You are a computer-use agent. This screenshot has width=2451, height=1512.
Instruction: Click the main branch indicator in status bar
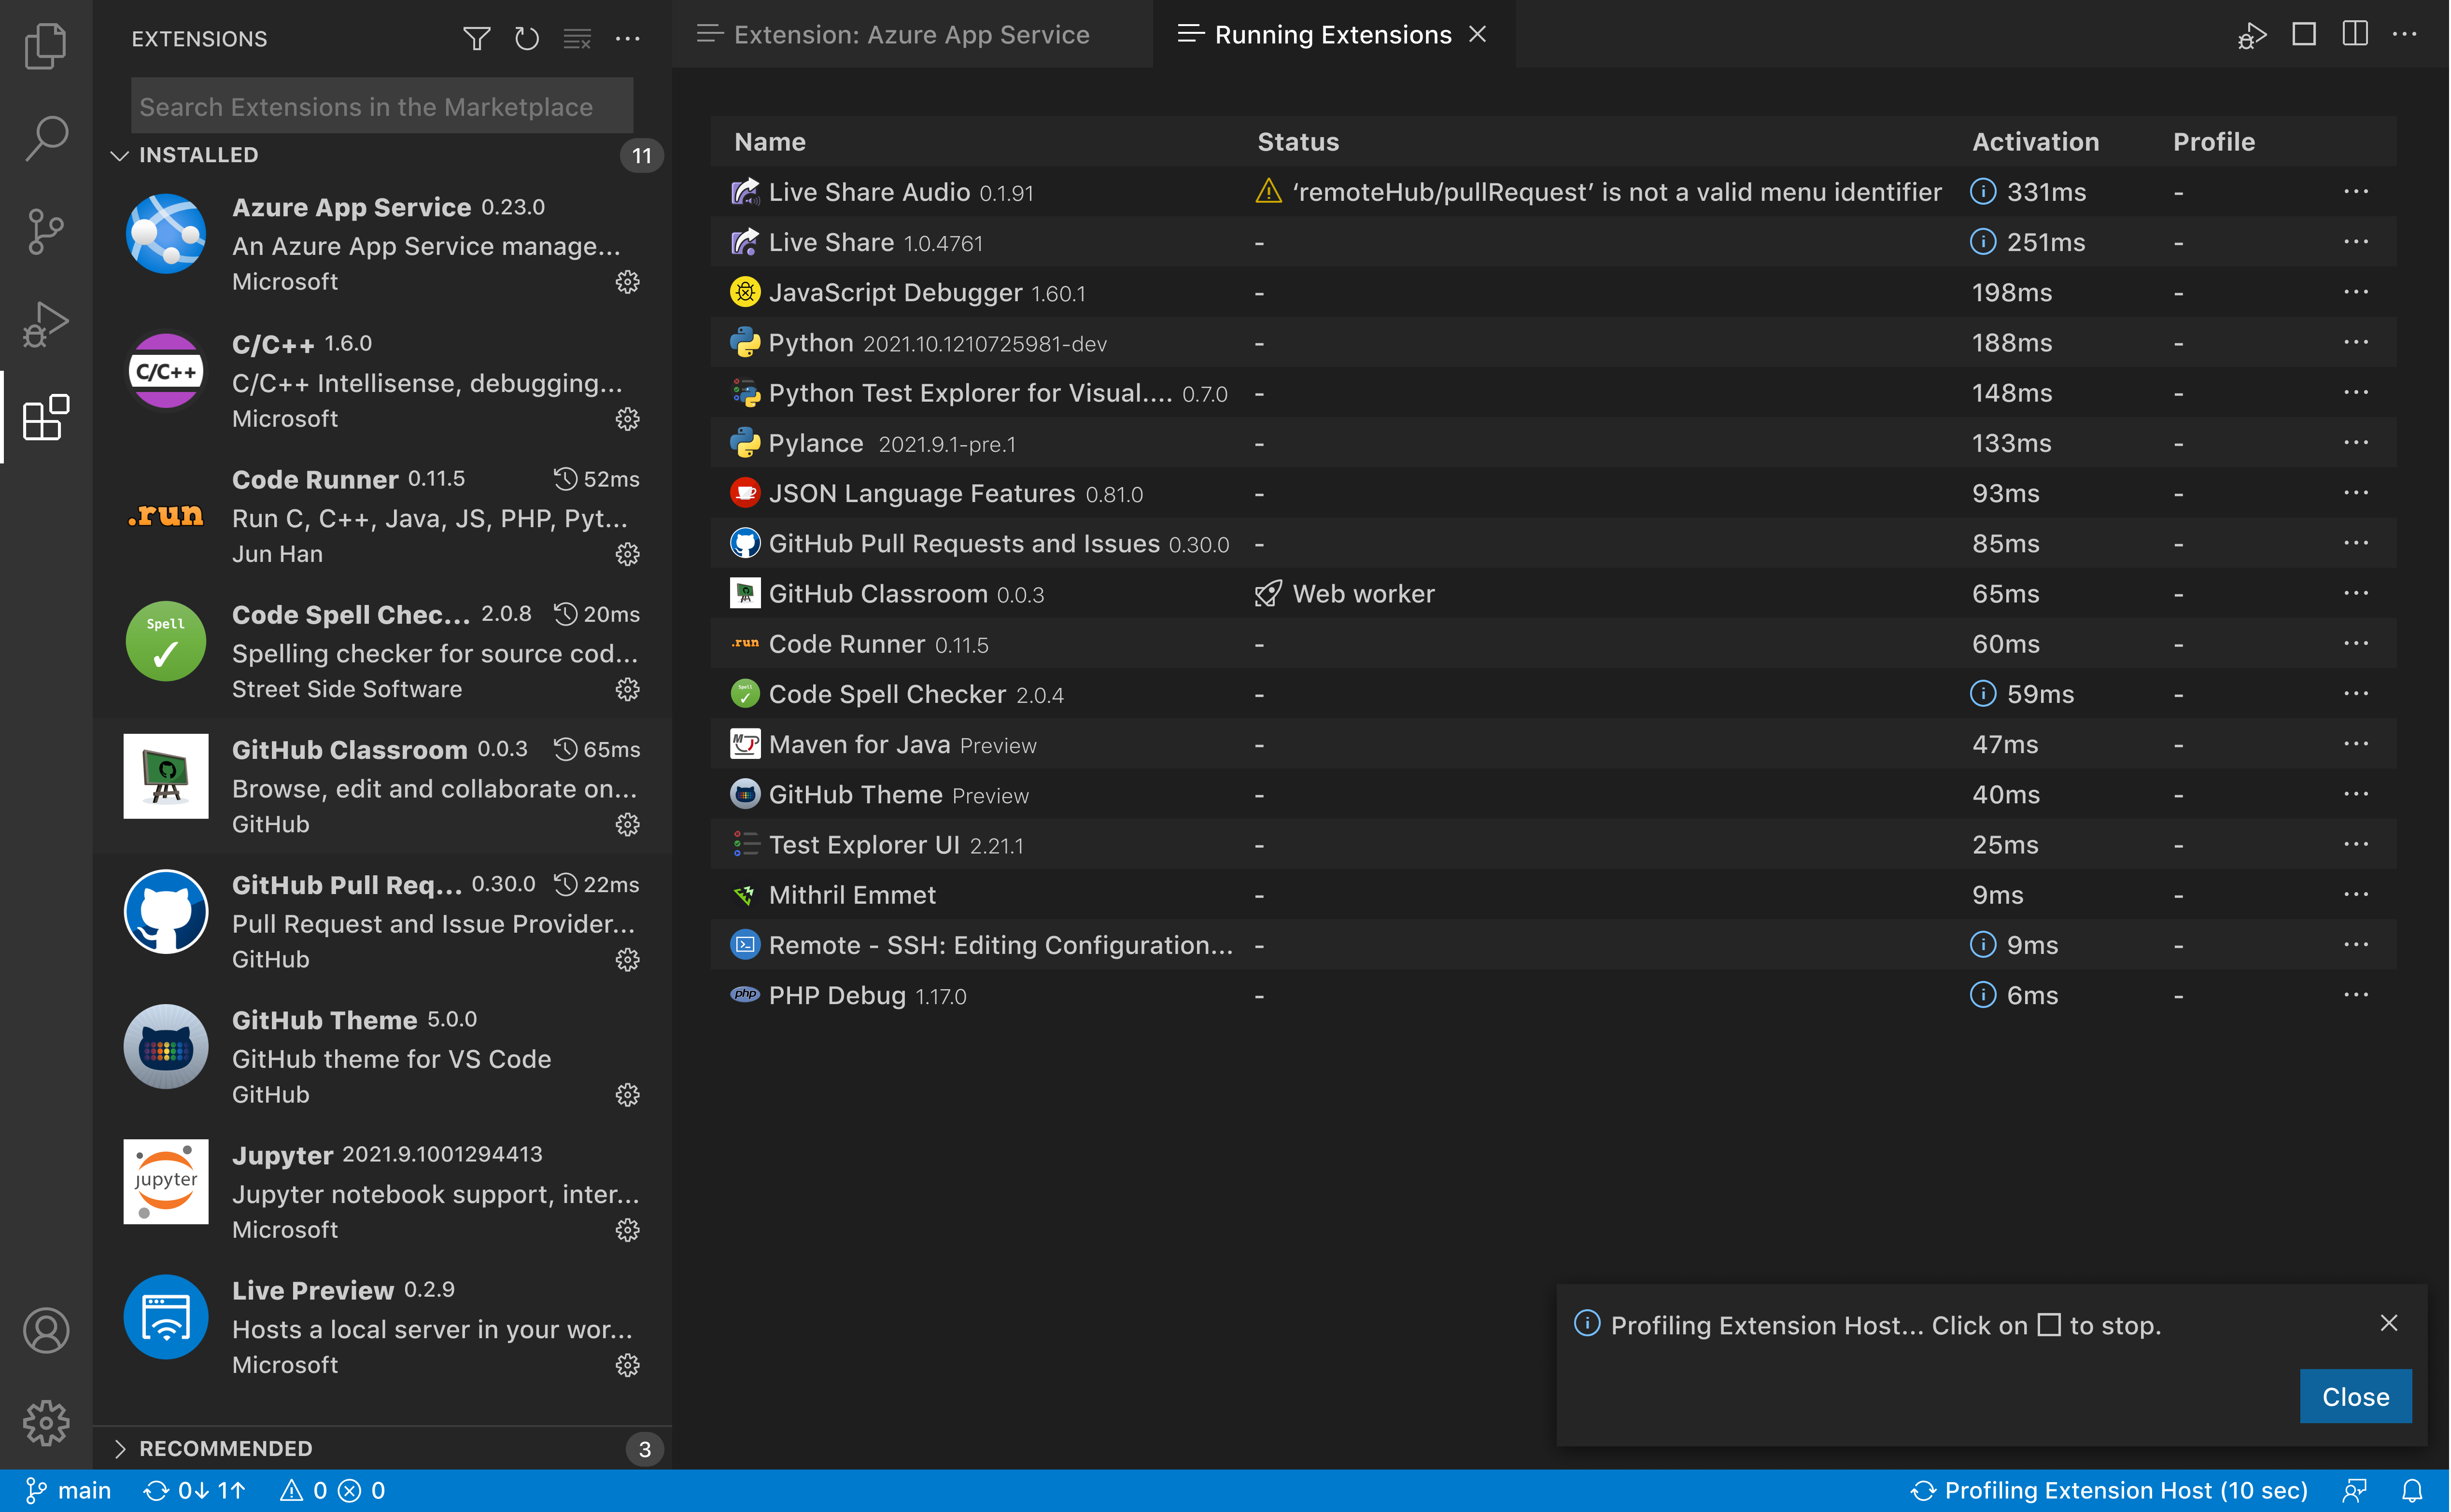[x=68, y=1489]
